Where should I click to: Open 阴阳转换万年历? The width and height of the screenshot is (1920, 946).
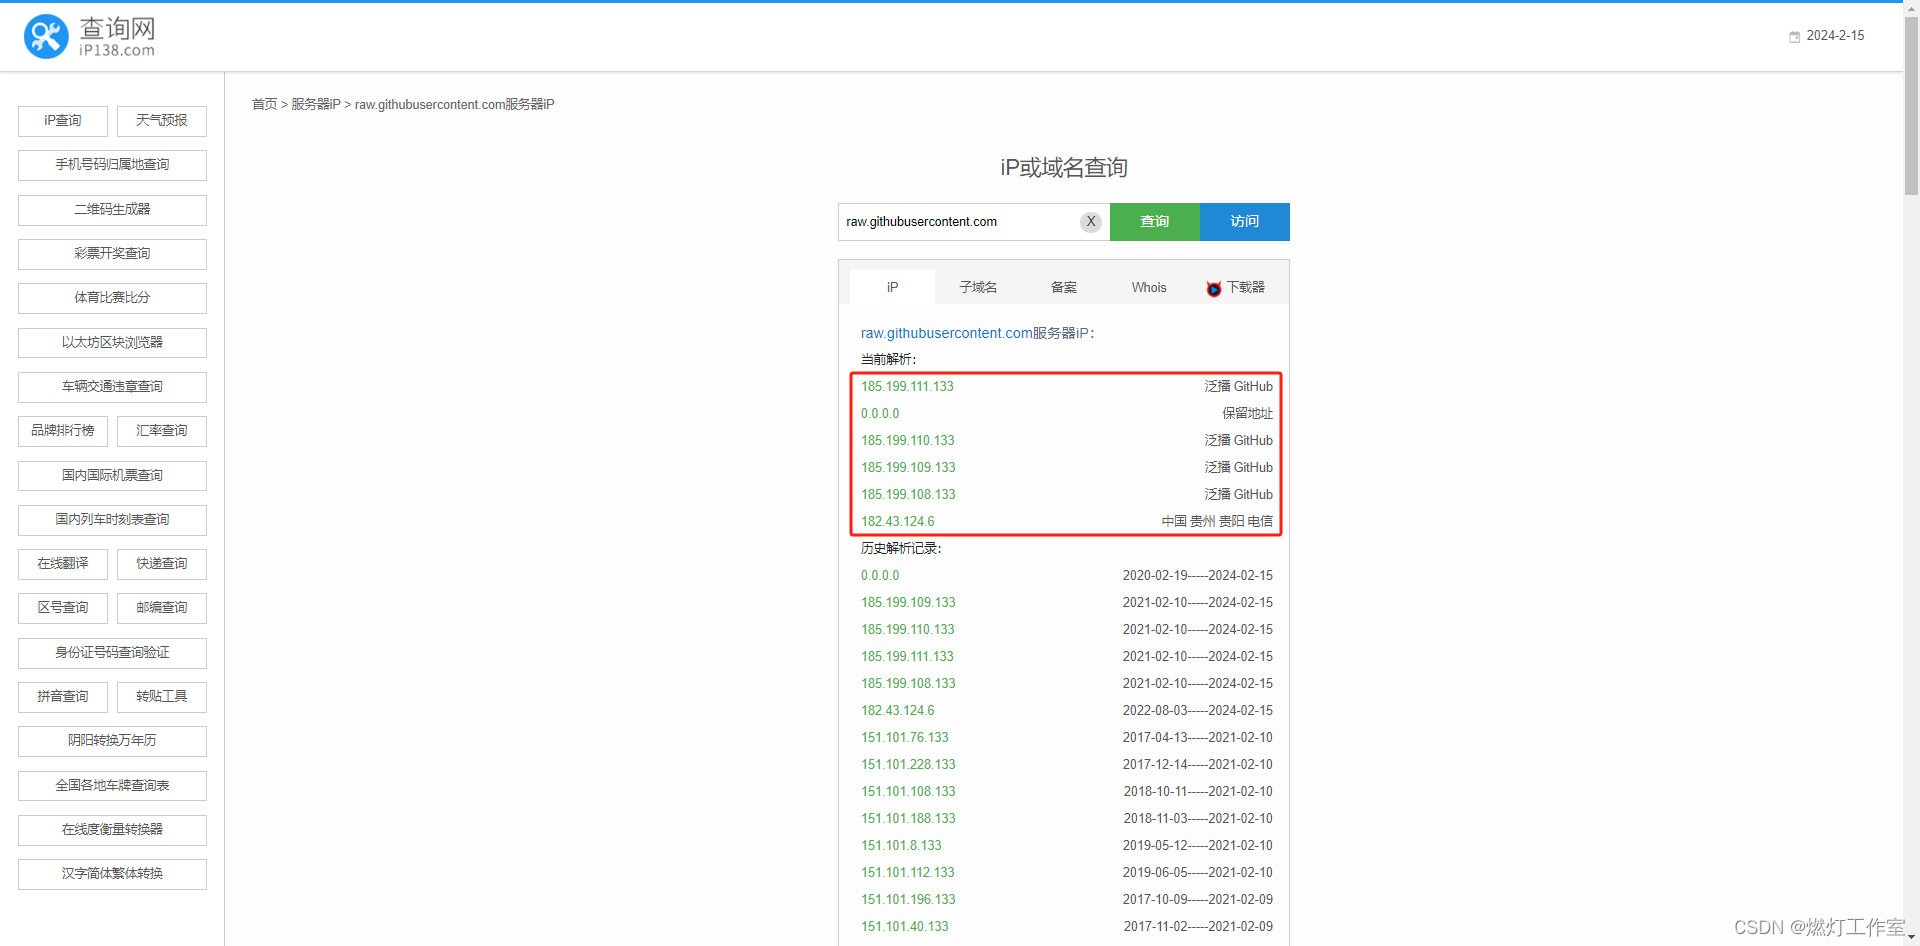click(x=112, y=741)
